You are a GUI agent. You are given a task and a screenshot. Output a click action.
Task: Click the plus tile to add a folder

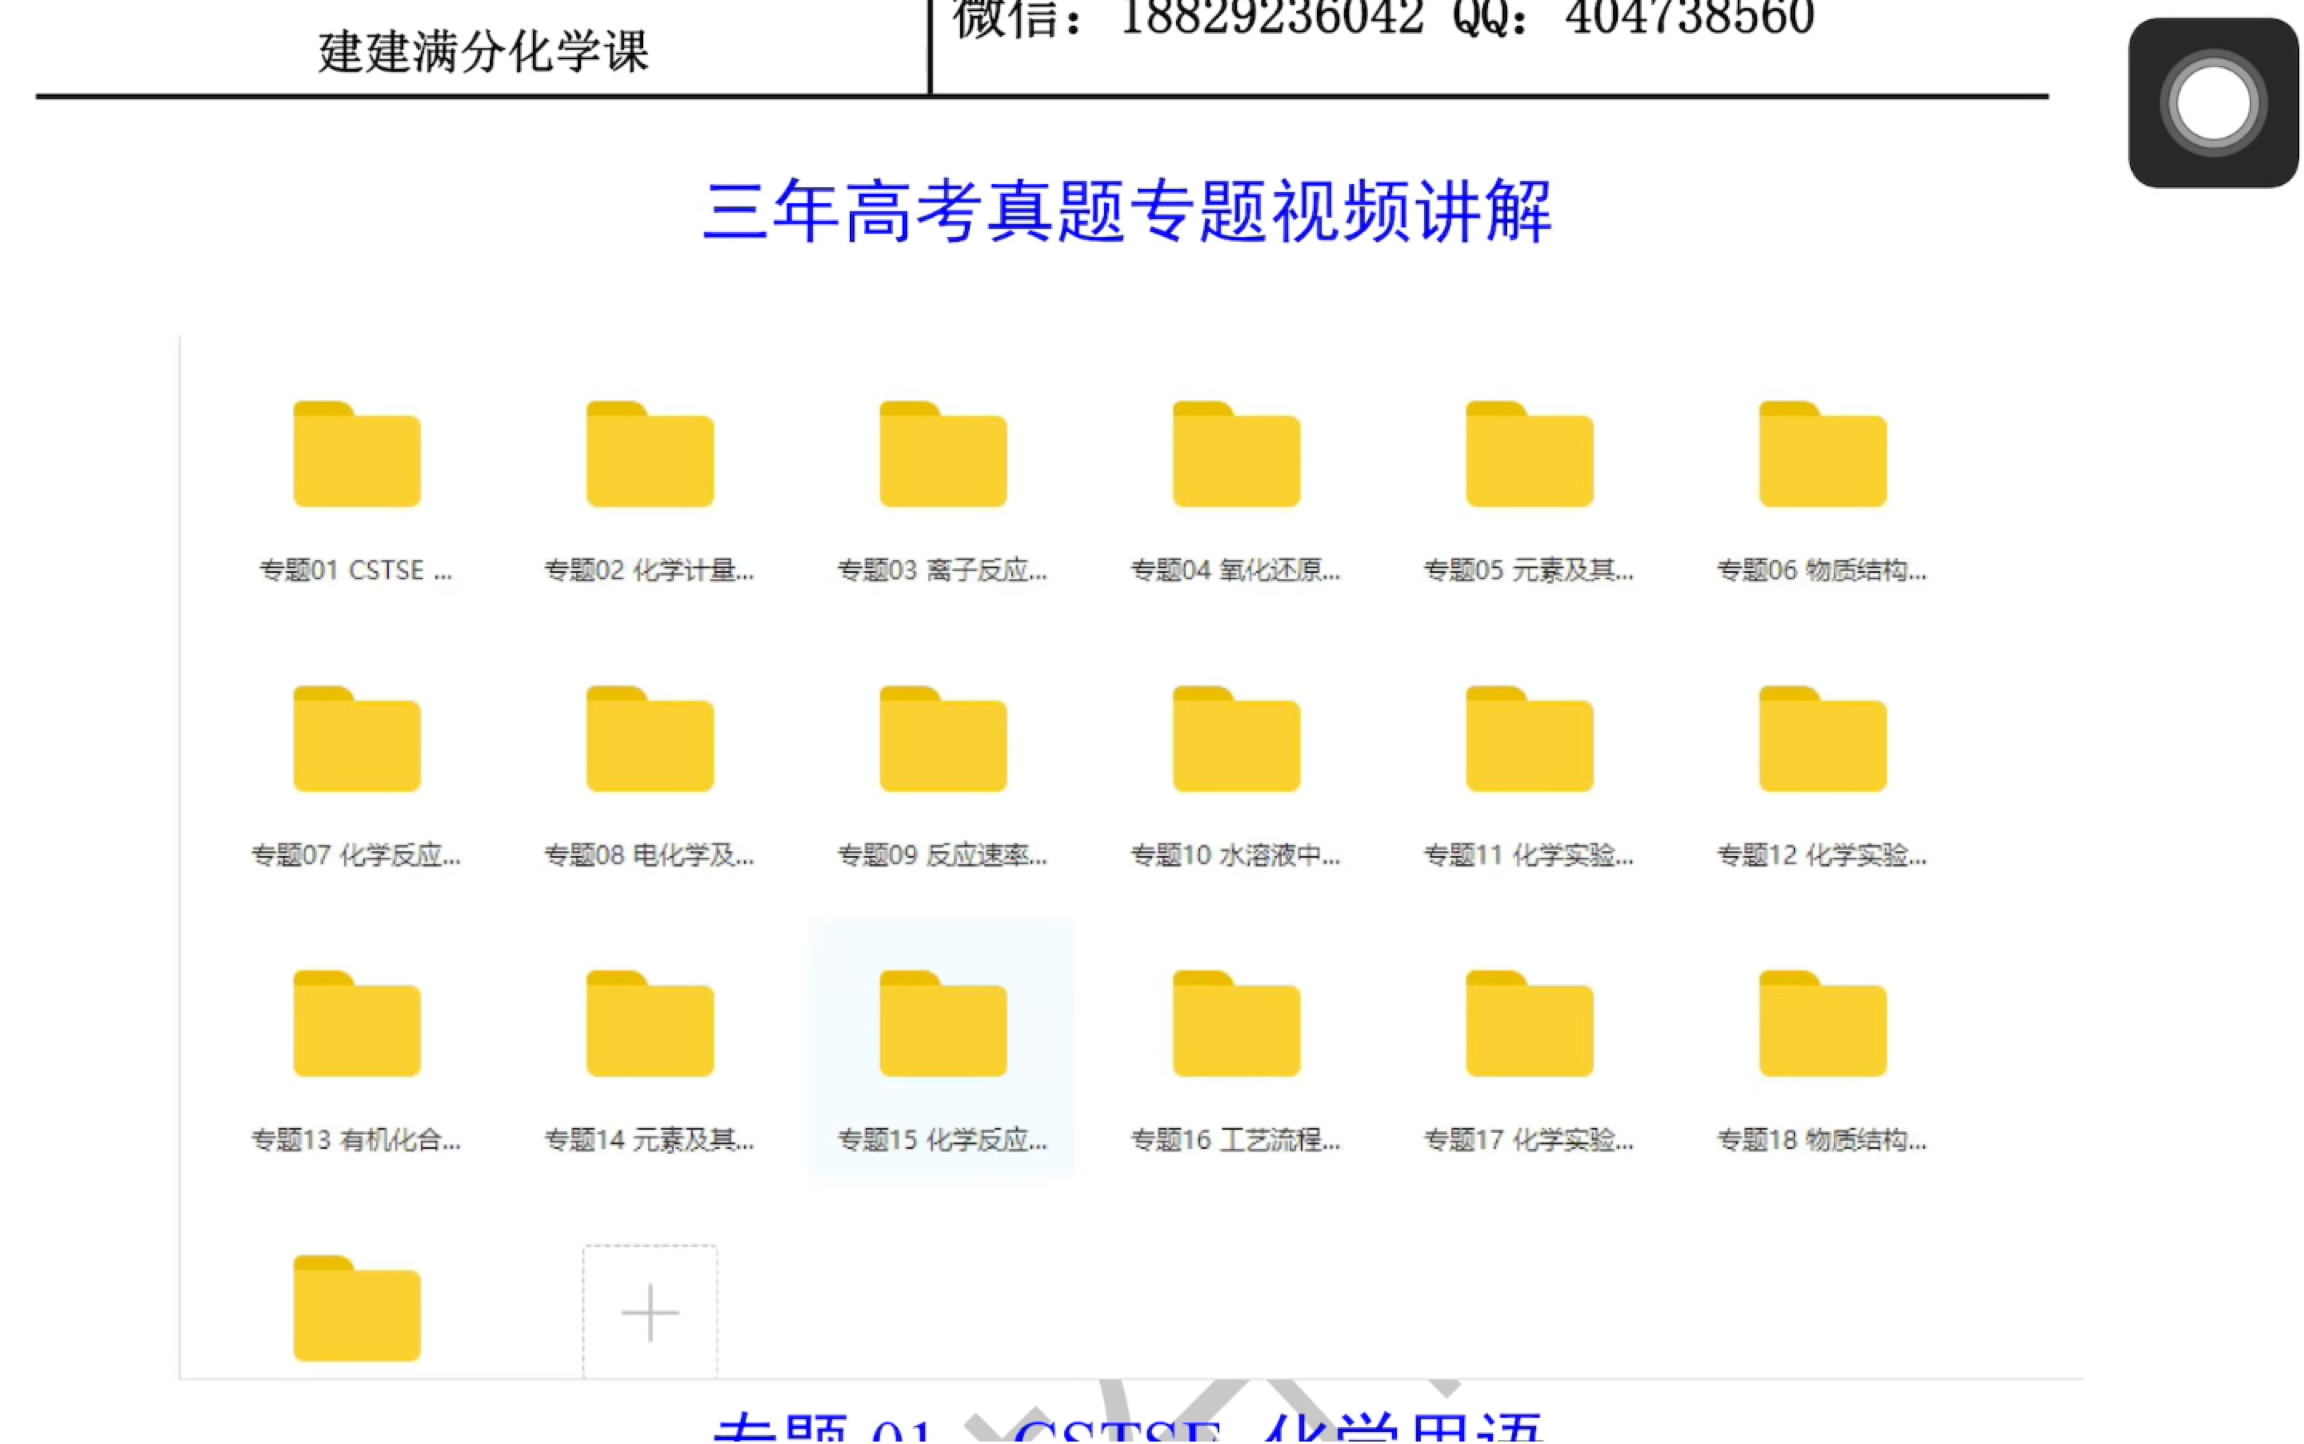[650, 1312]
